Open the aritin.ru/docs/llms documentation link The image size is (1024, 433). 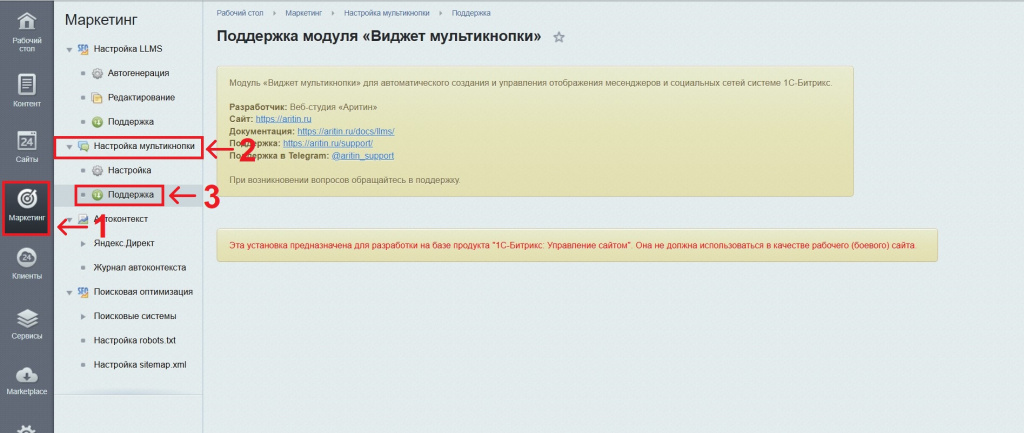(345, 131)
